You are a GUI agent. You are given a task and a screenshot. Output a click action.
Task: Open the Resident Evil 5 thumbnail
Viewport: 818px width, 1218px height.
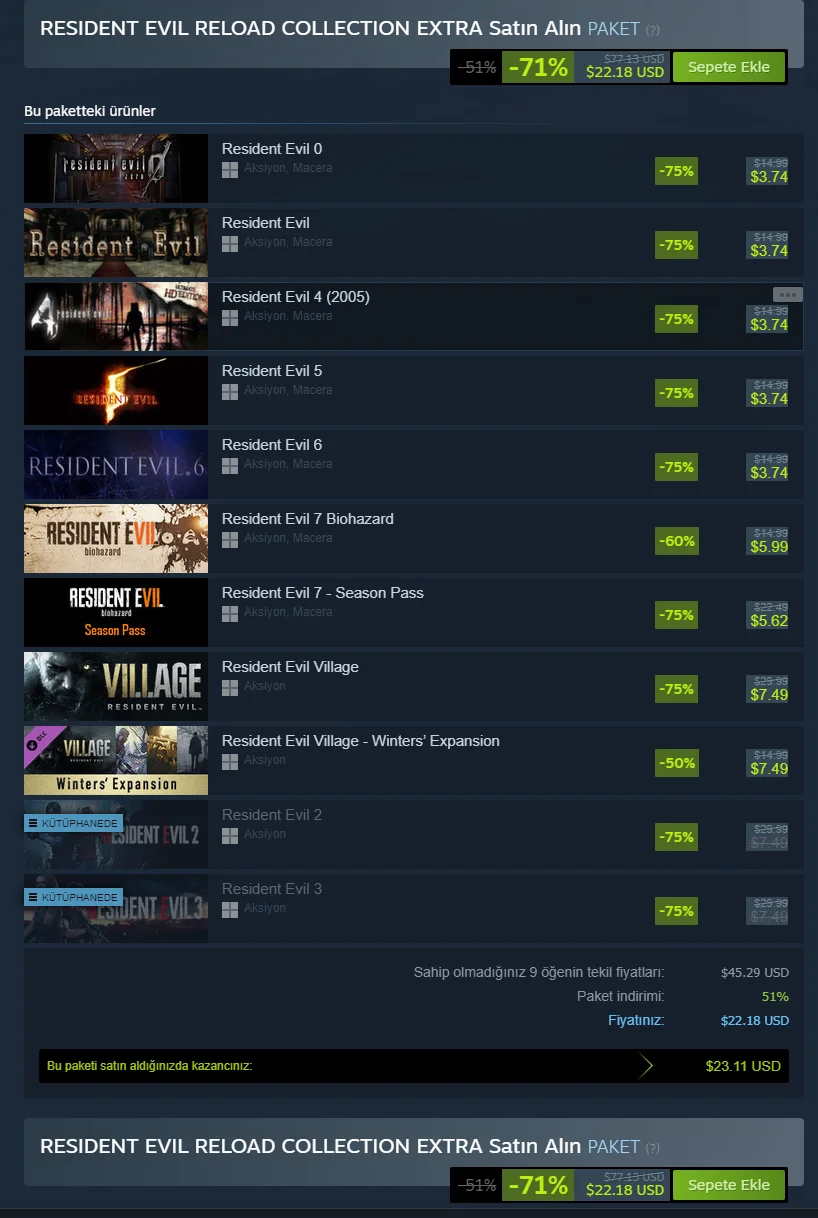pyautogui.click(x=116, y=390)
